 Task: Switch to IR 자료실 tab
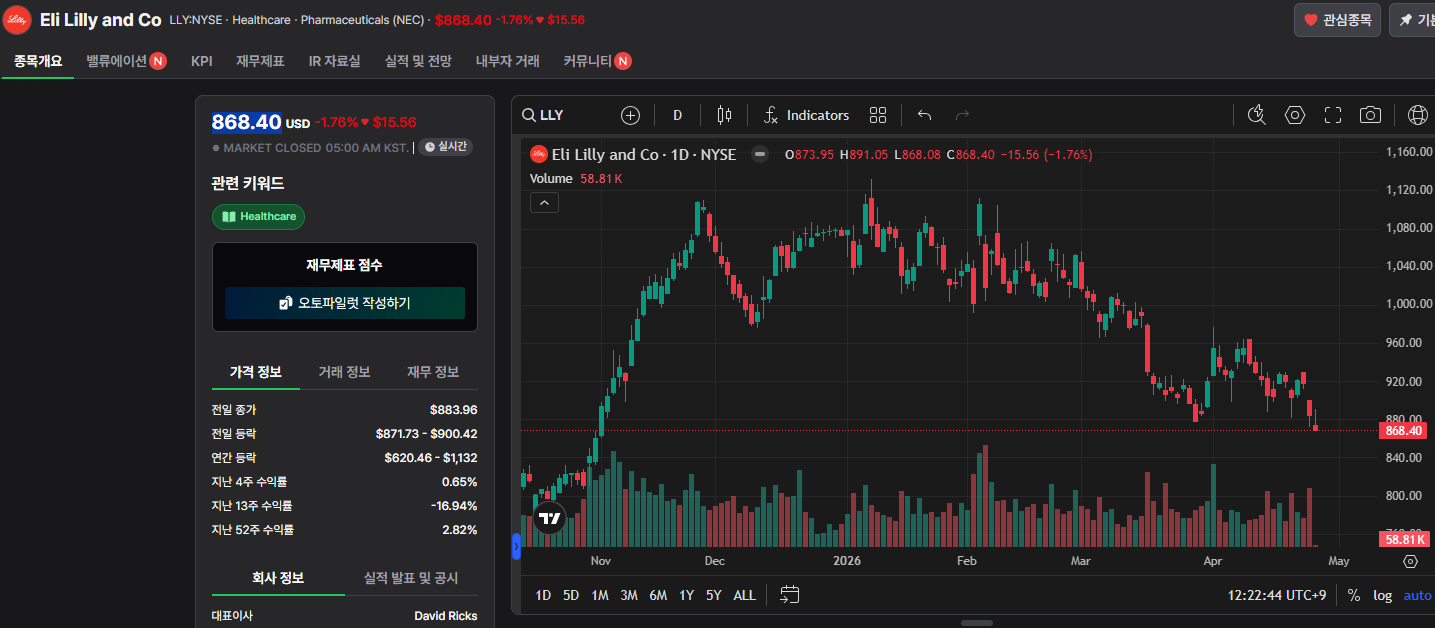coord(334,61)
